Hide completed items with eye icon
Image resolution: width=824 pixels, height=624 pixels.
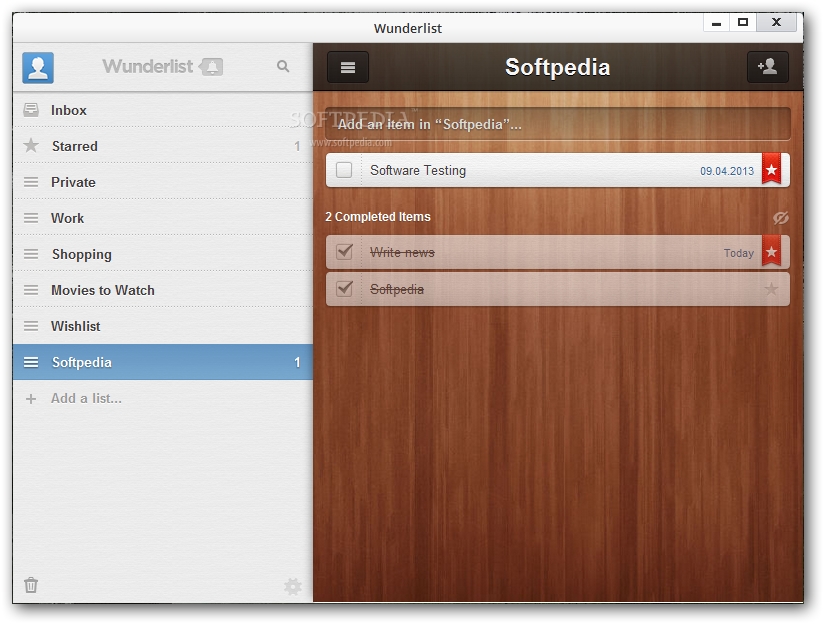[x=781, y=217]
